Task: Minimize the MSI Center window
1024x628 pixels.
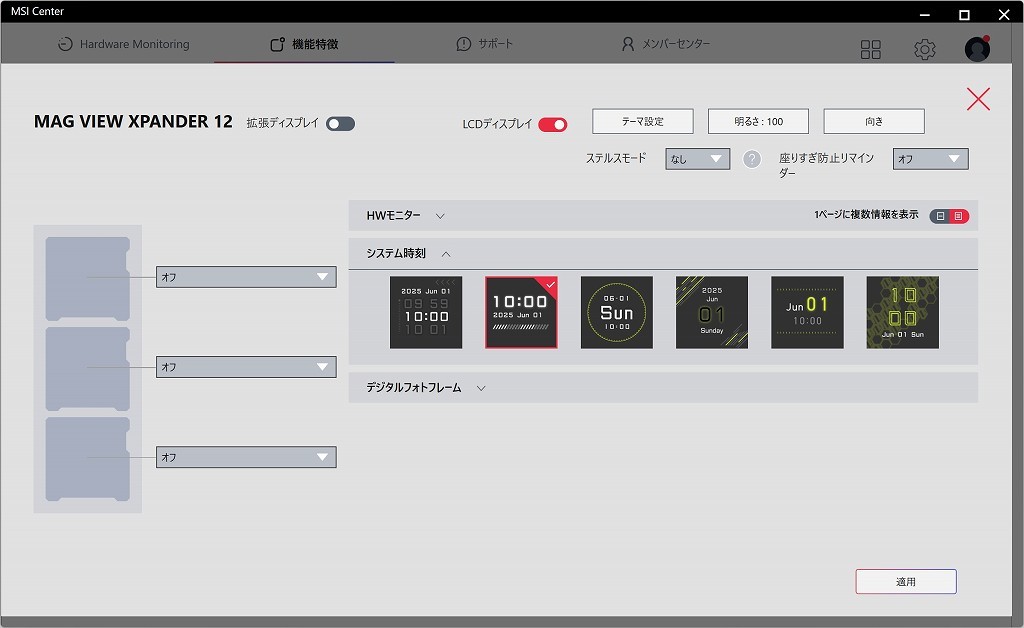Action: tap(925, 14)
